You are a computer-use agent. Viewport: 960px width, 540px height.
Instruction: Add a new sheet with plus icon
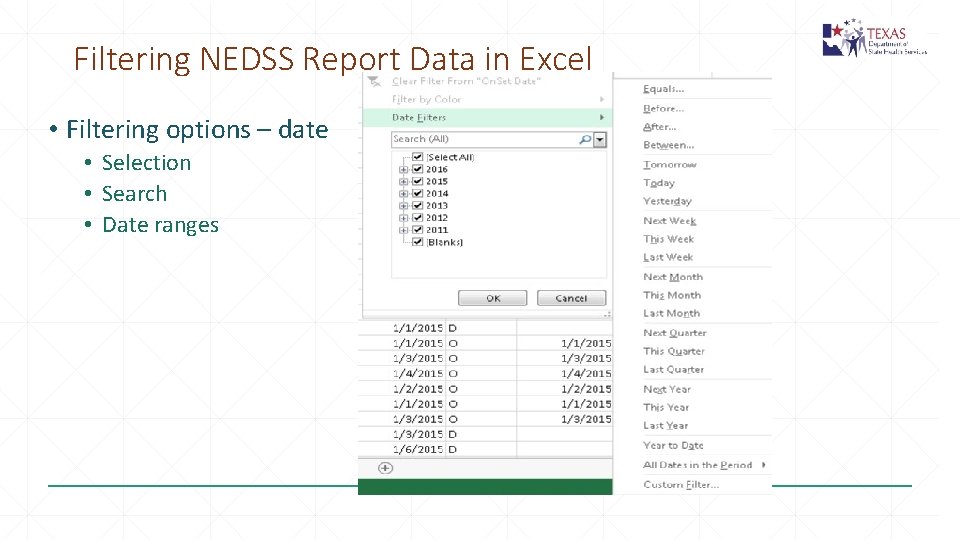click(385, 468)
